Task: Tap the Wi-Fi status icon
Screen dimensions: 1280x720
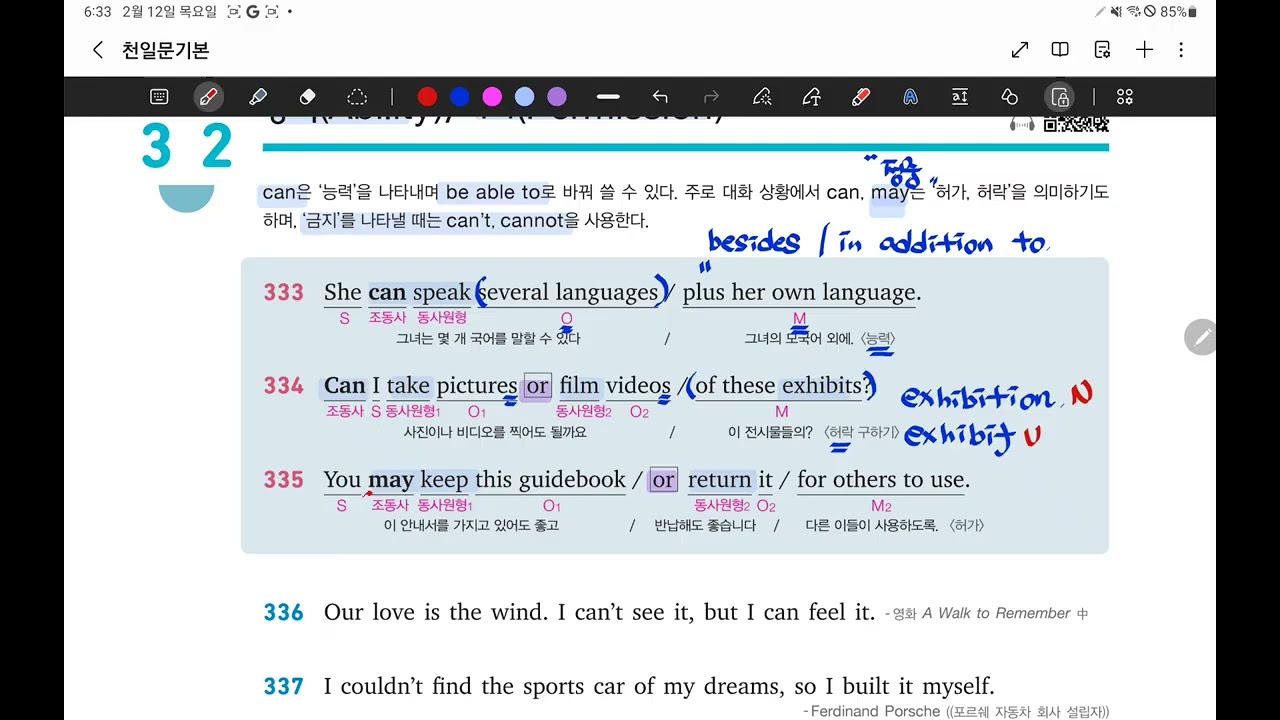Action: [1133, 12]
